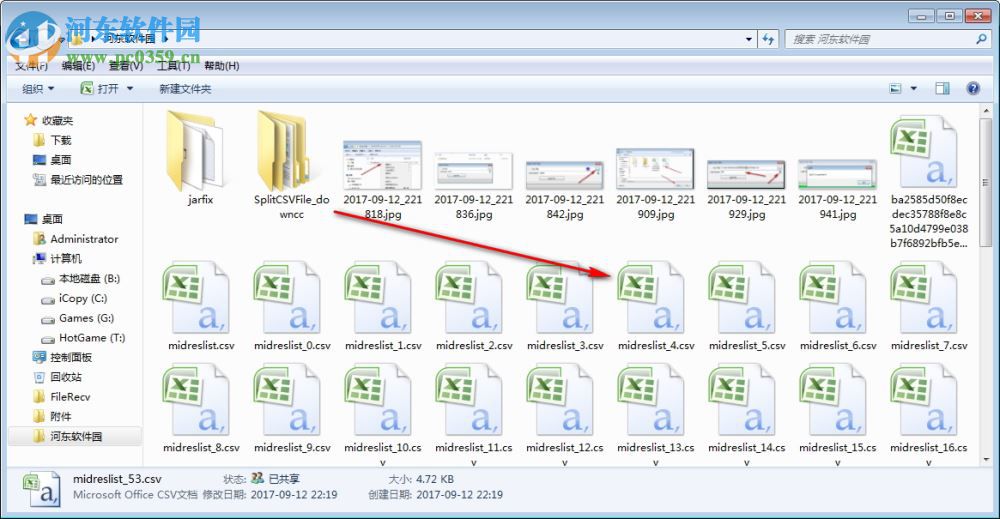The height and width of the screenshot is (519, 1000).
Task: Select thumbnail 2017-09-12_221941.jpg
Action: pos(837,174)
